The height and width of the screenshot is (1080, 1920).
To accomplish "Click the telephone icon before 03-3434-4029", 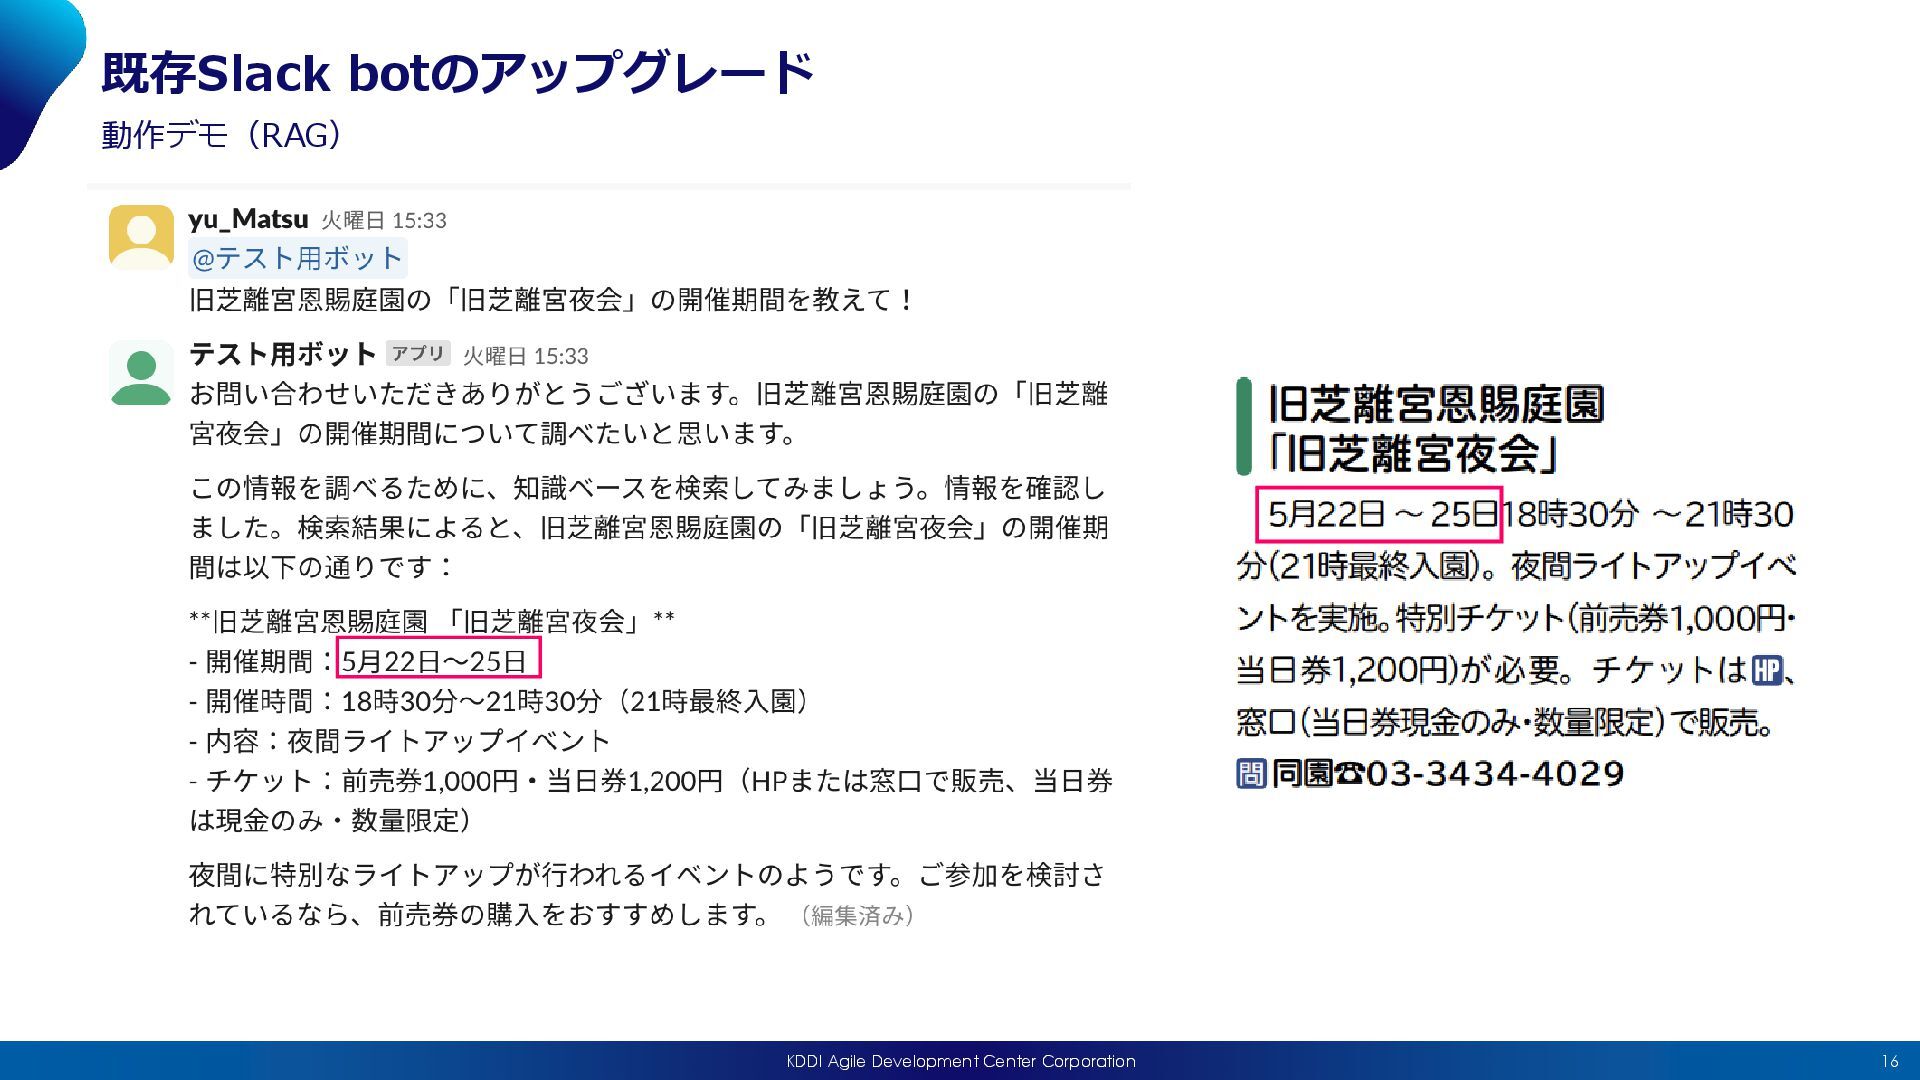I will (1350, 773).
